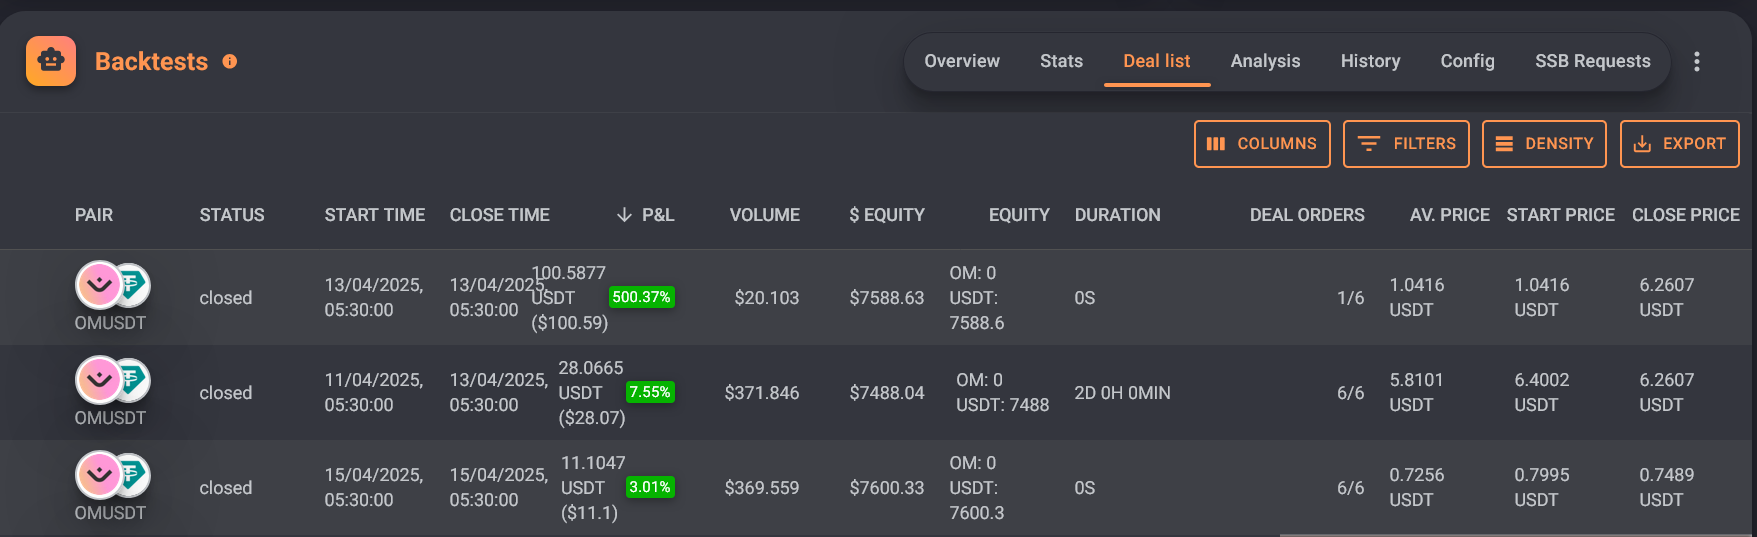Click the OMUSDT coin icon in first row
This screenshot has width=1757, height=537.
pyautogui.click(x=112, y=285)
